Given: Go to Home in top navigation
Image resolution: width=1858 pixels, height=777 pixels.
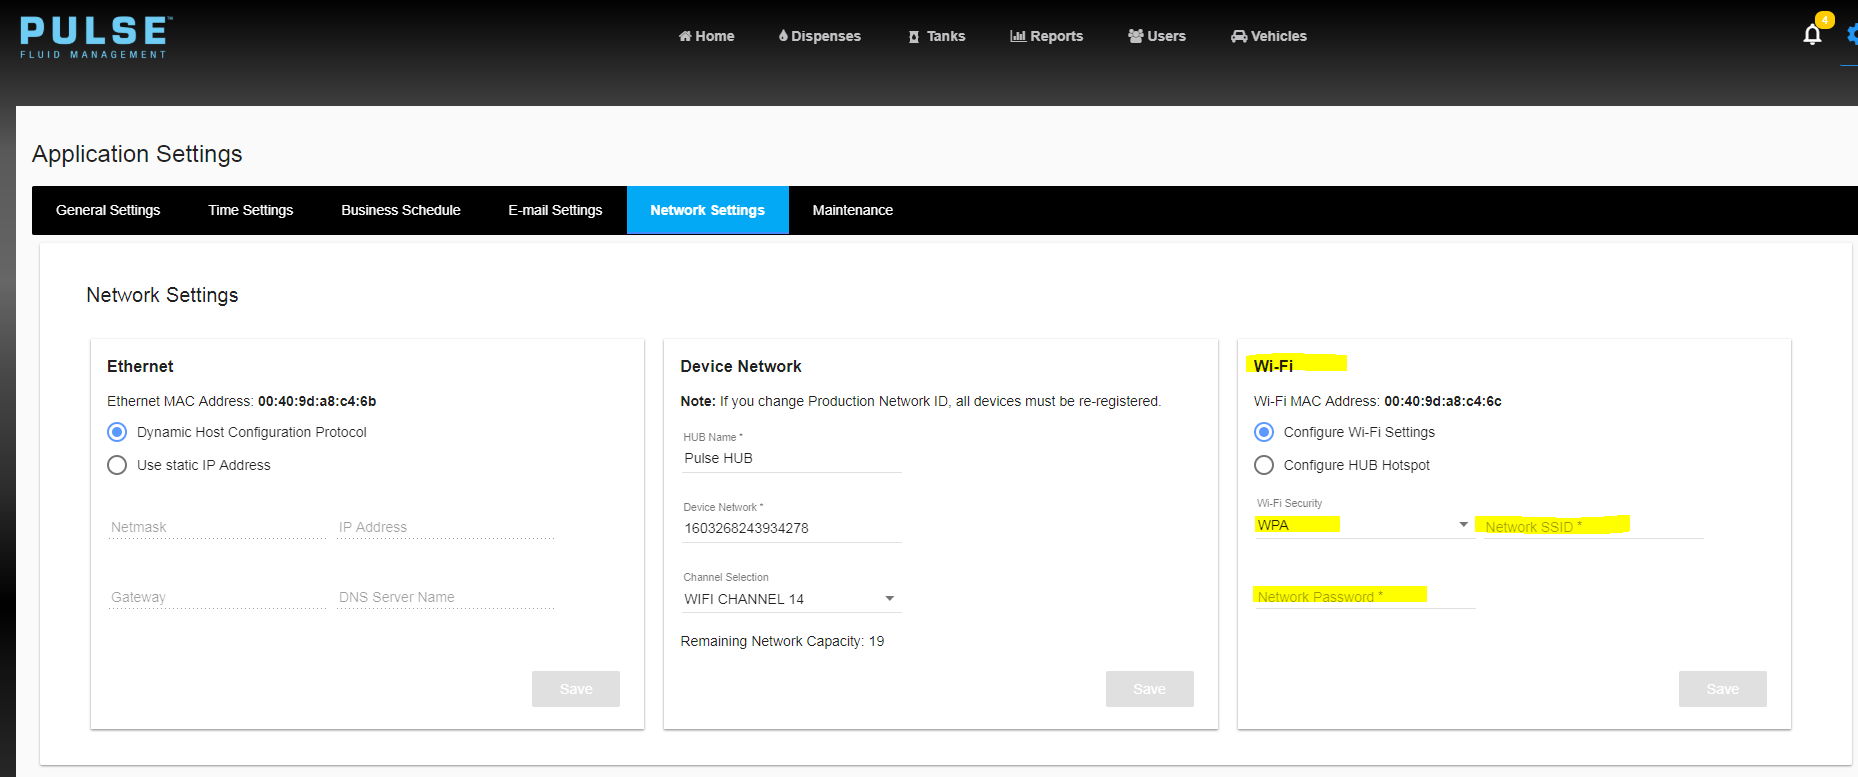Looking at the screenshot, I should [x=706, y=36].
